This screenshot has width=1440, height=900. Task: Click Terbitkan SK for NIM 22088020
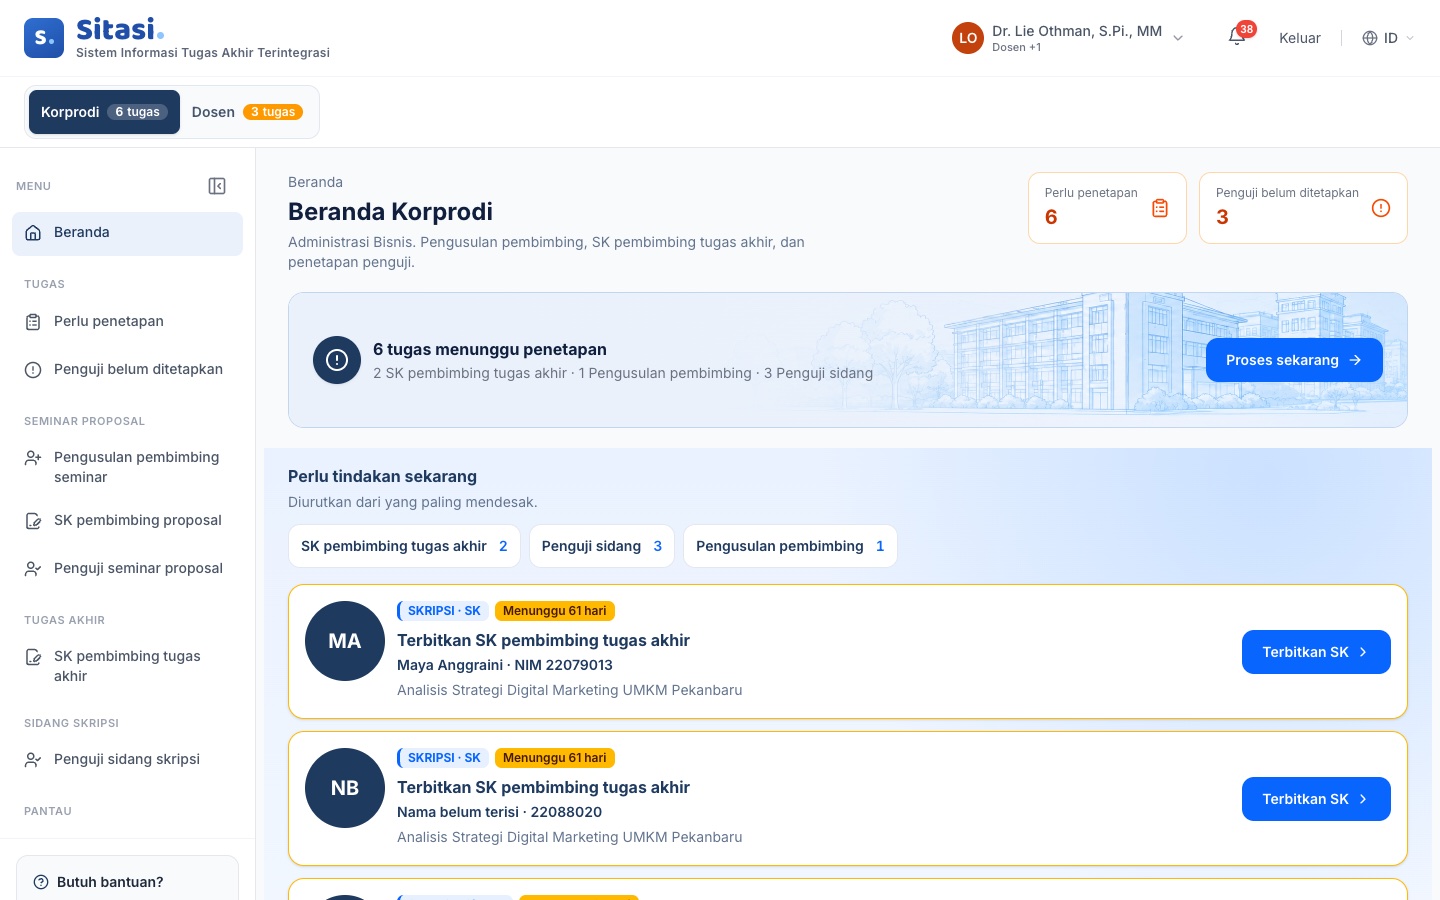pyautogui.click(x=1316, y=799)
